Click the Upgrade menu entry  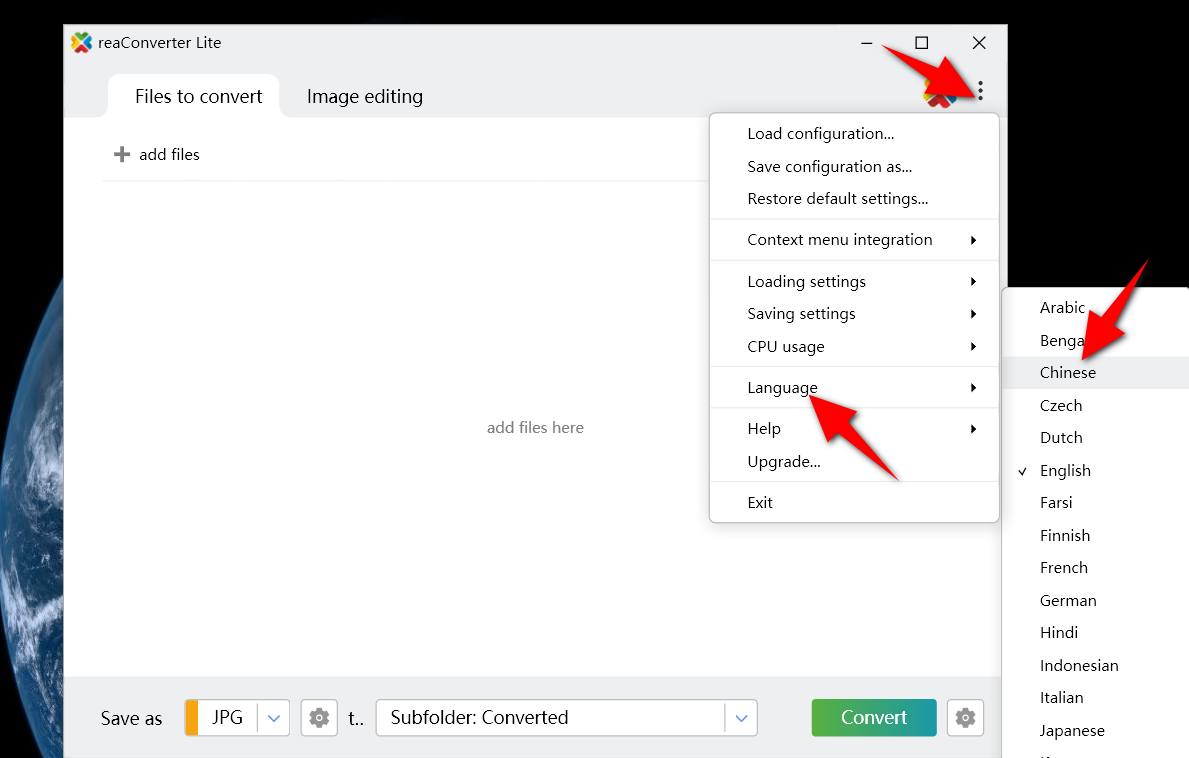(783, 461)
